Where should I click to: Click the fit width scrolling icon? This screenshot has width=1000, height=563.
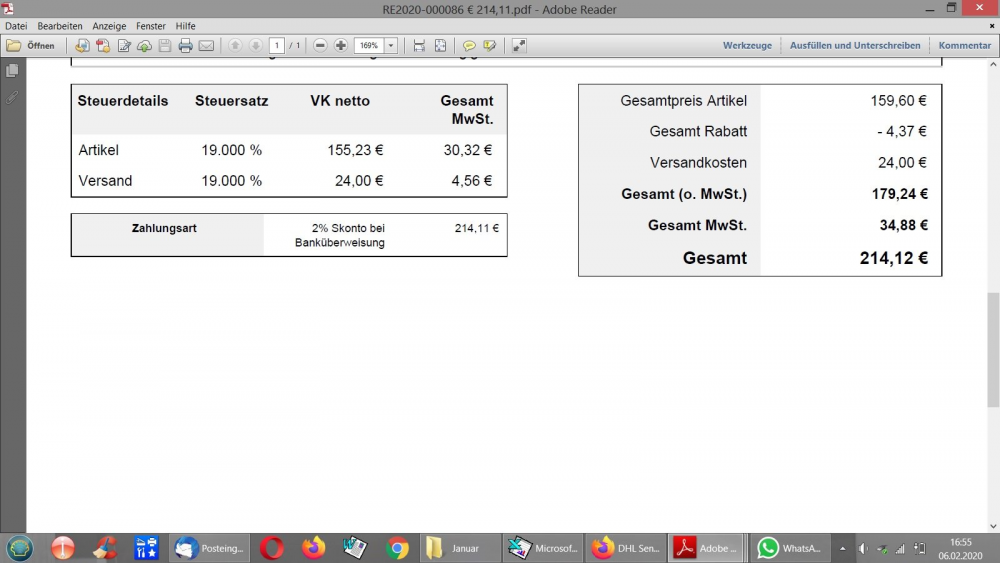pos(419,45)
